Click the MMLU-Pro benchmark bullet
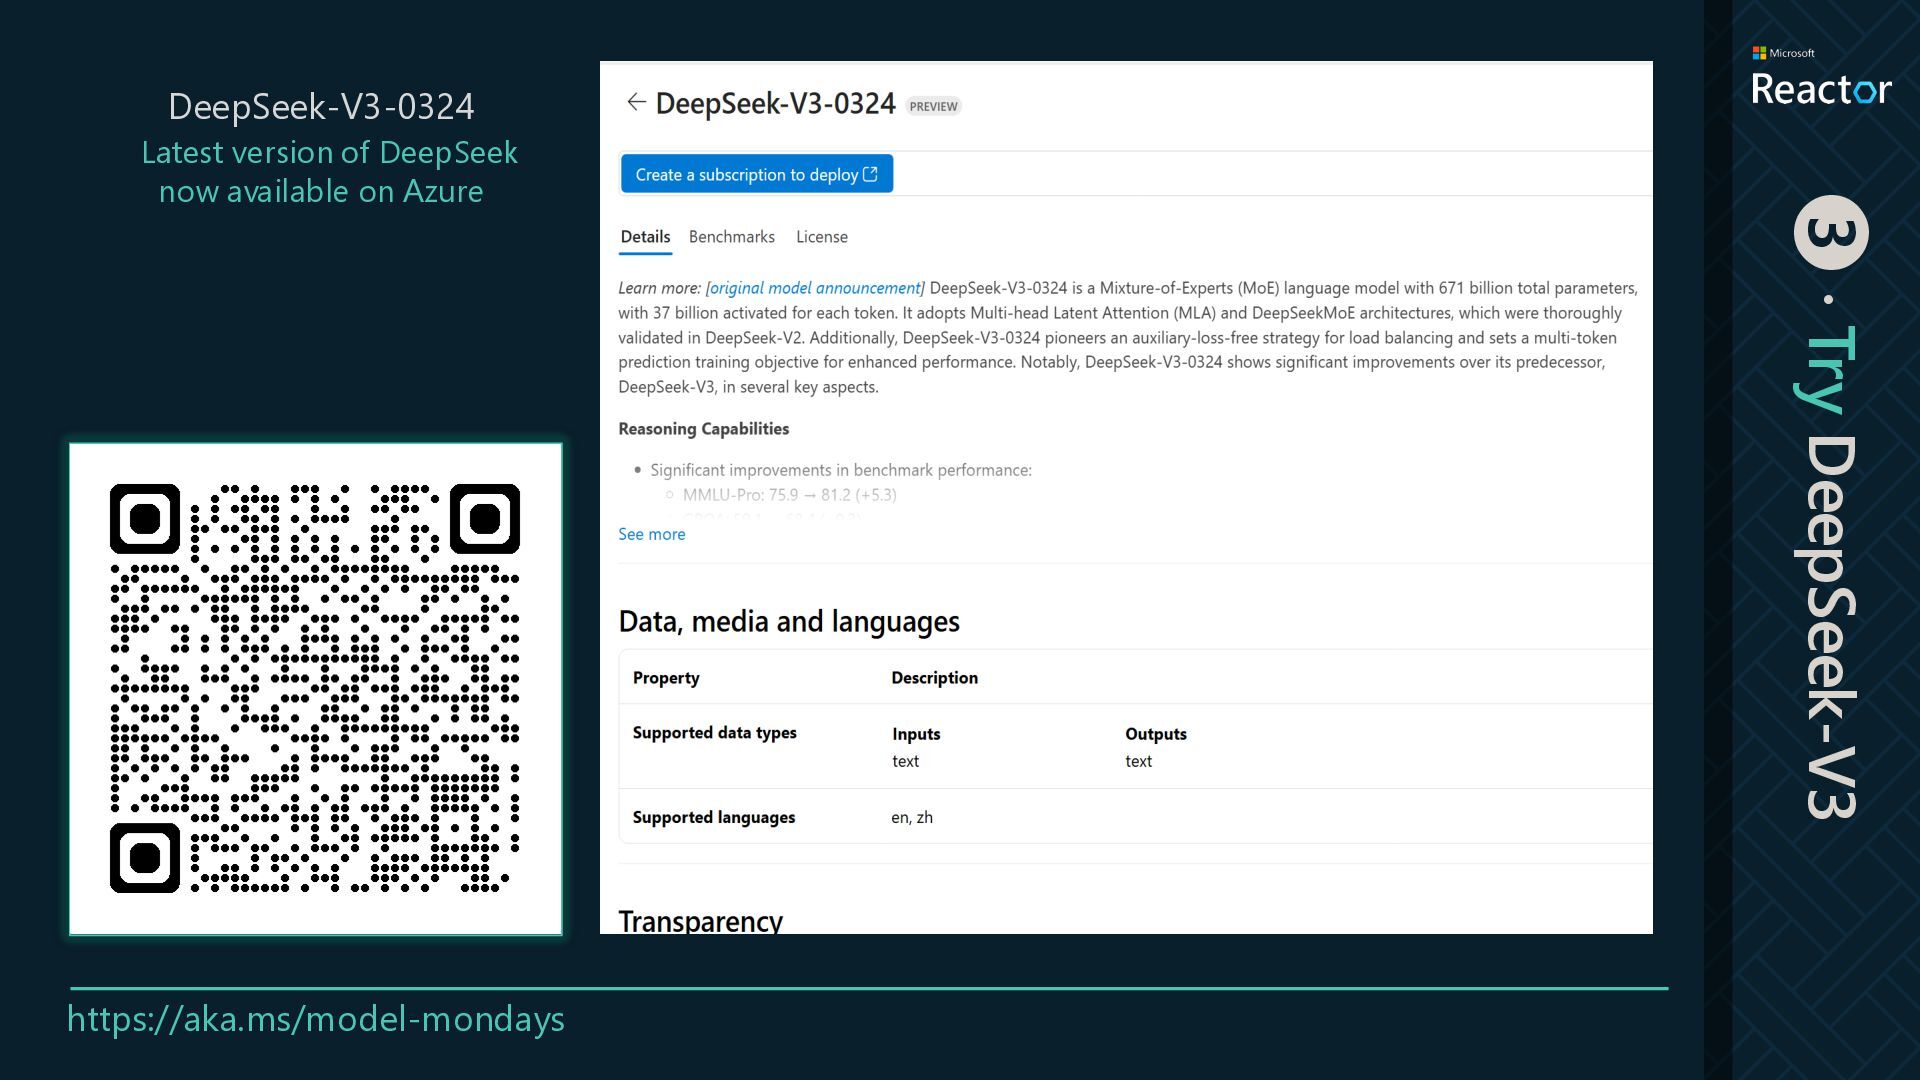 [789, 495]
